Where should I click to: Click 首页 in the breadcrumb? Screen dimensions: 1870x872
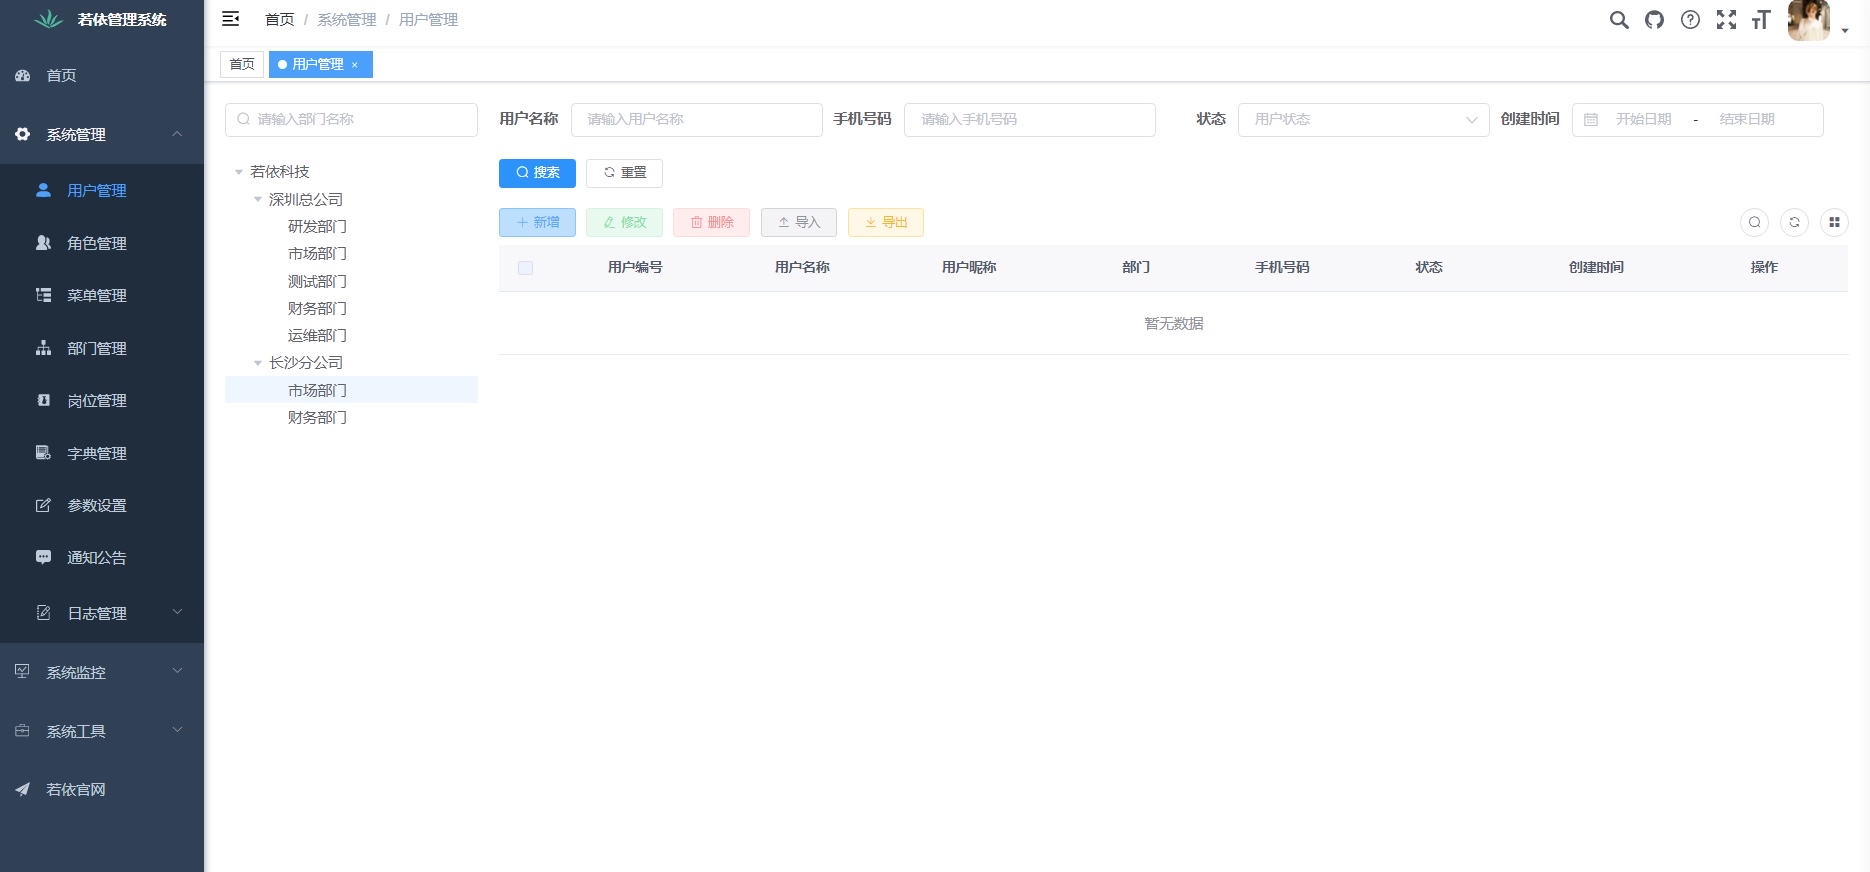point(280,19)
